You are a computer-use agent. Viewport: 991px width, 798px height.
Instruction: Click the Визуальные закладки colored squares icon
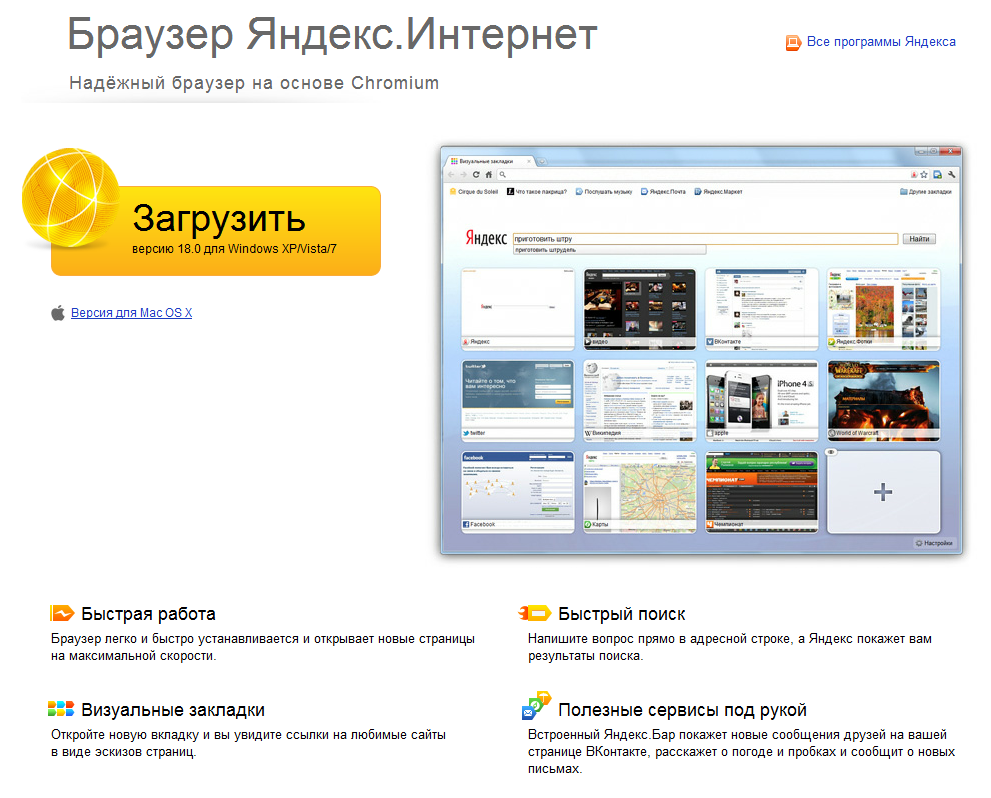(61, 708)
